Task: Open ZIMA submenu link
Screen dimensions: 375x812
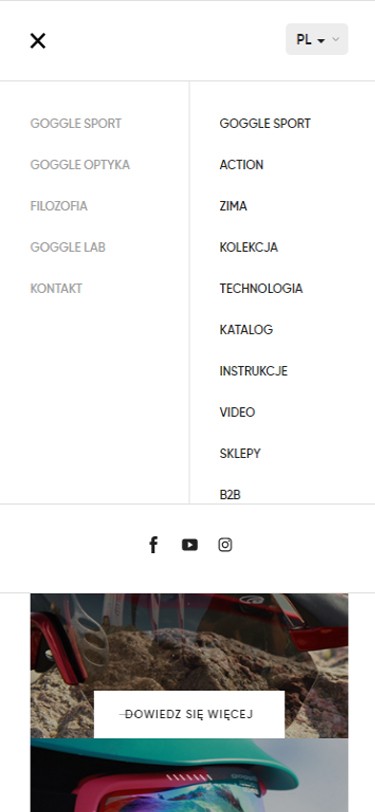Action: point(233,206)
